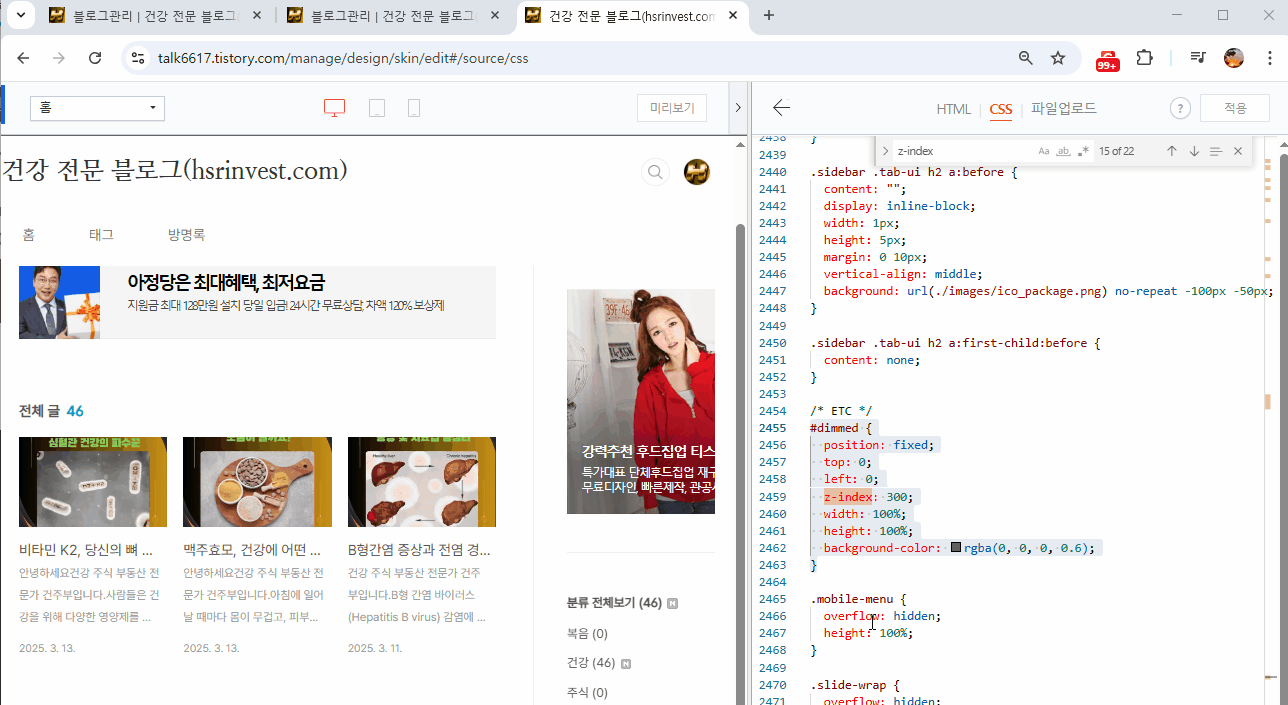The image size is (1288, 705).
Task: Enable regex search with the .* toggle
Action: (x=1084, y=150)
